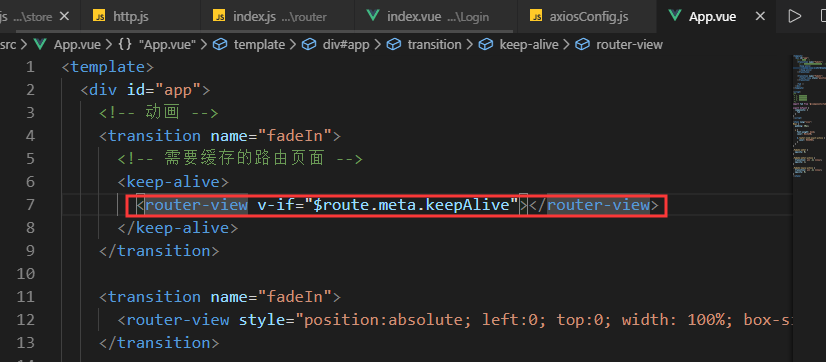Image resolution: width=826 pixels, height=362 pixels.
Task: Click the 需要缓存的路由页面 comment
Action: 240,159
